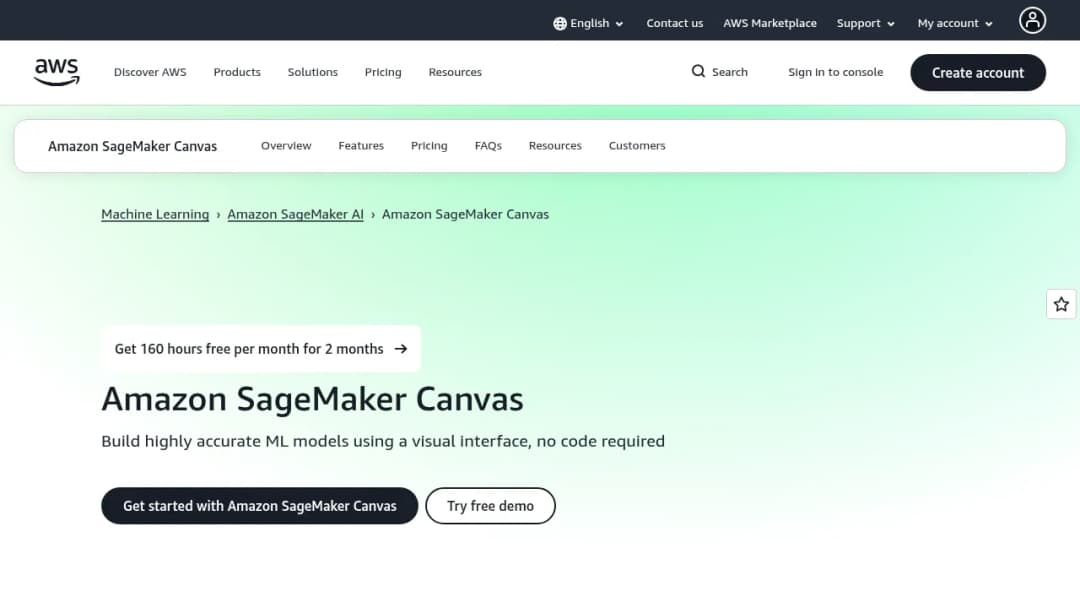This screenshot has height=608, width=1080.
Task: Click the globe language icon
Action: pyautogui.click(x=559, y=23)
